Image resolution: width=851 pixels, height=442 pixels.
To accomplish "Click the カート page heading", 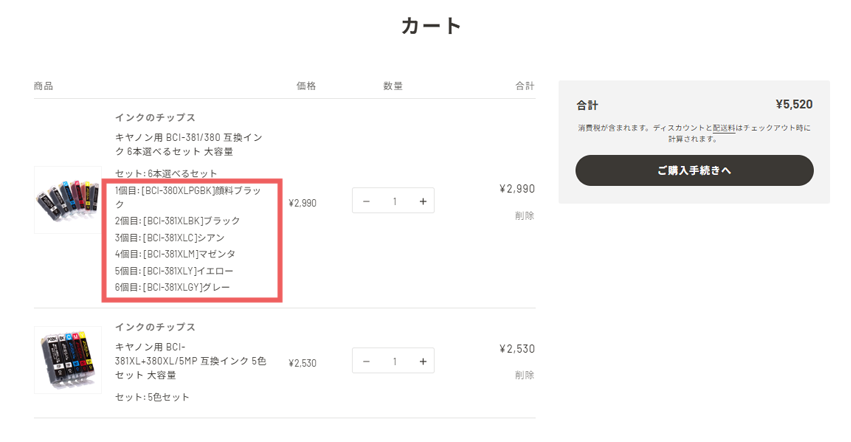I will click(x=431, y=26).
